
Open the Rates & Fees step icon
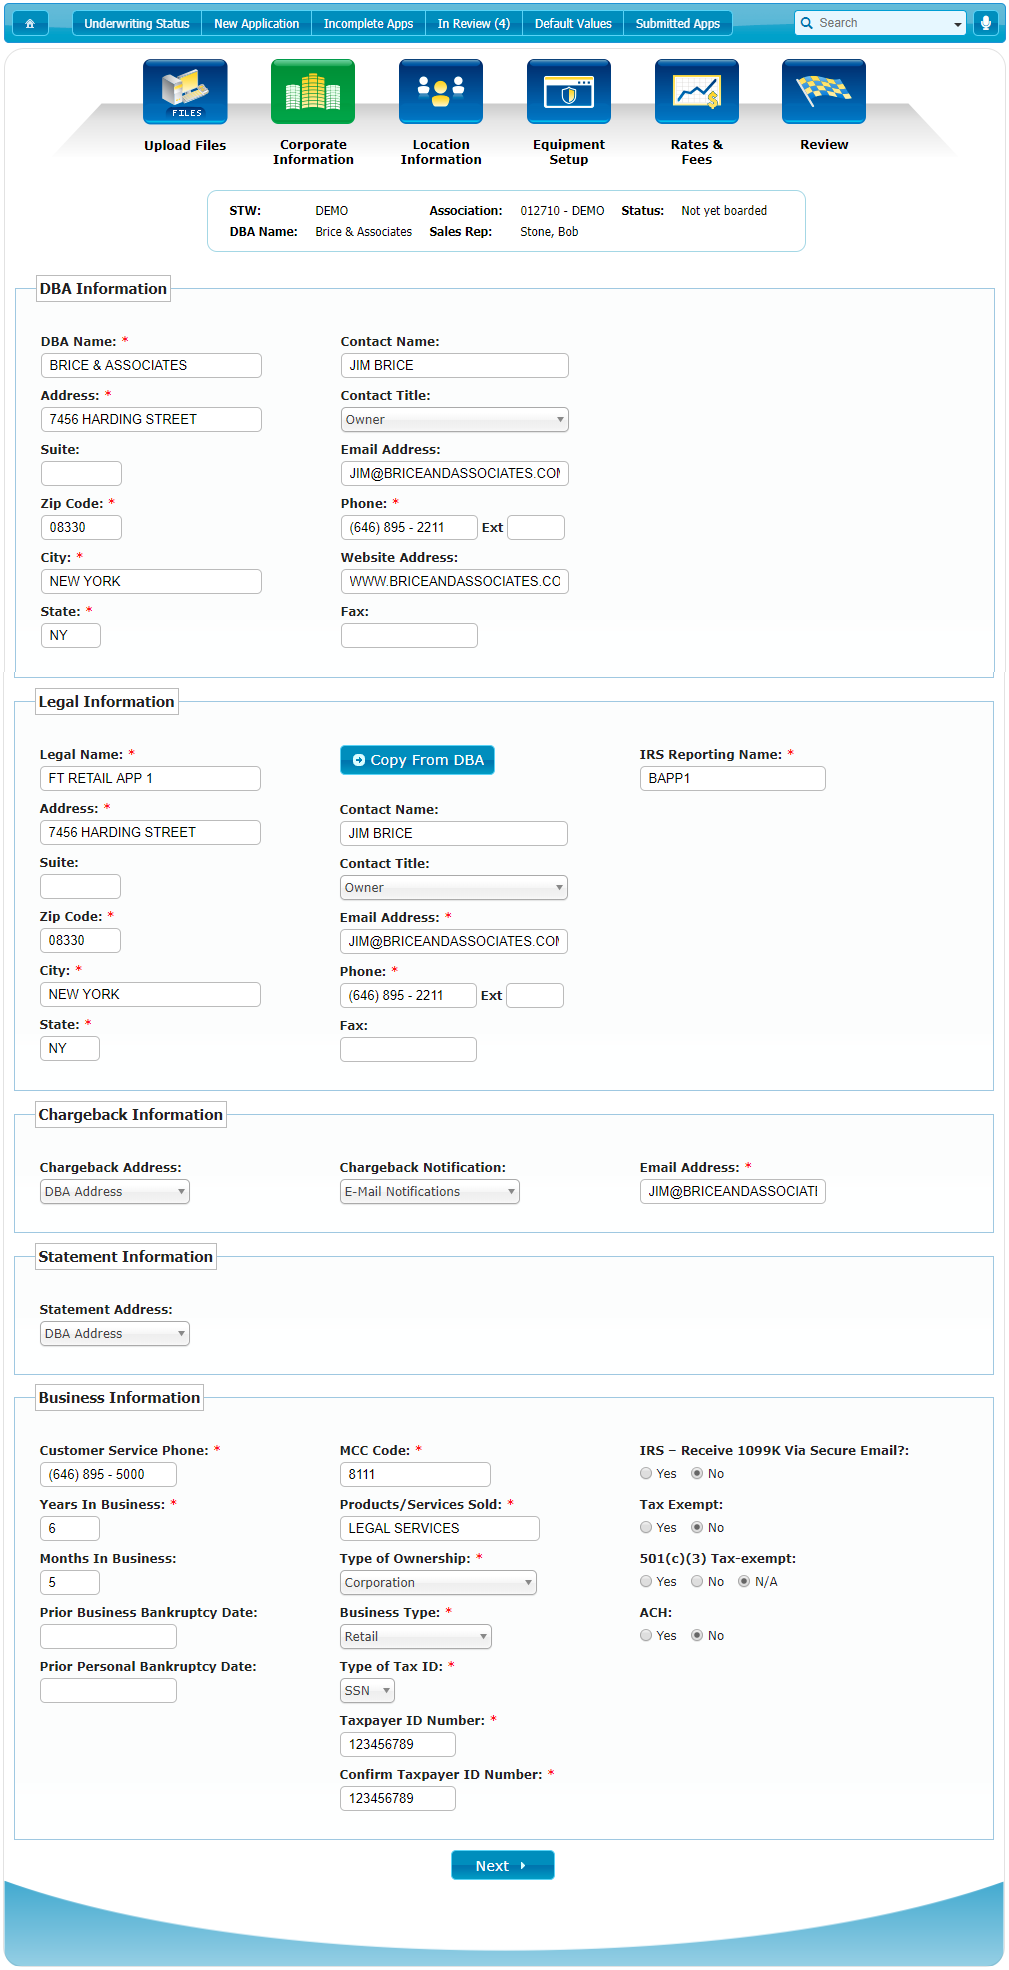[x=697, y=92]
